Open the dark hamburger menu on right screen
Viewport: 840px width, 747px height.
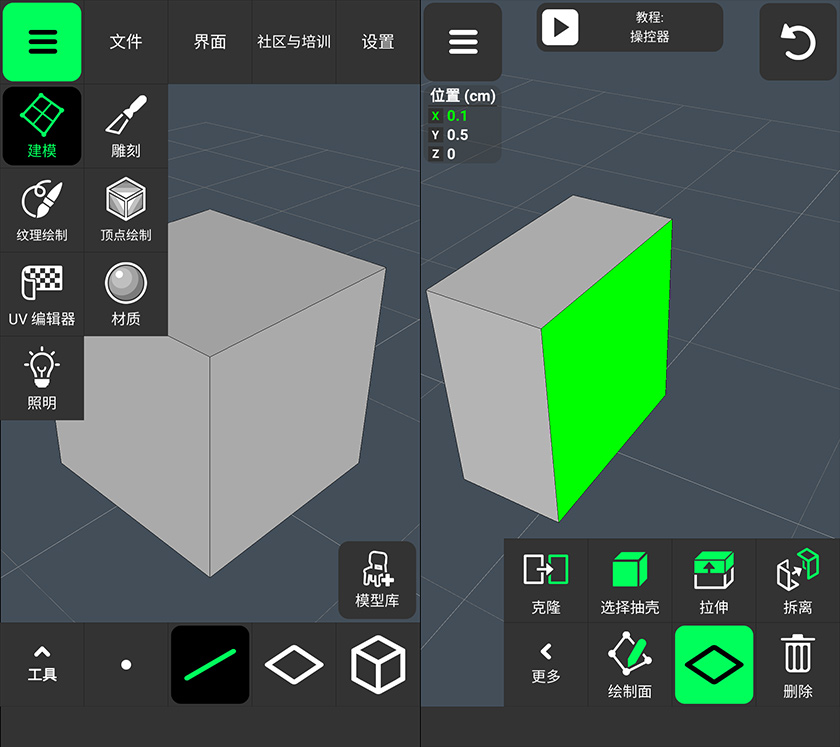[463, 42]
